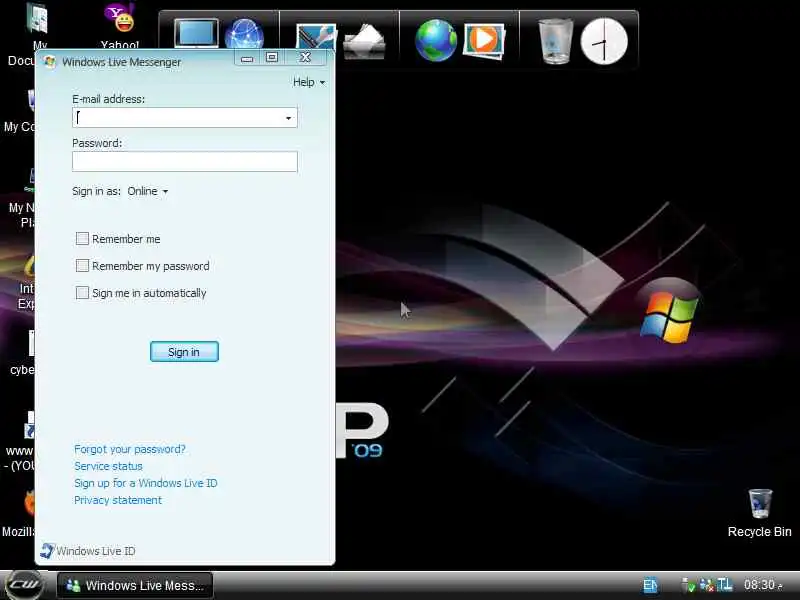Close the Windows Live Messenger window
Viewport: 800px width, 600px height.
click(306, 58)
